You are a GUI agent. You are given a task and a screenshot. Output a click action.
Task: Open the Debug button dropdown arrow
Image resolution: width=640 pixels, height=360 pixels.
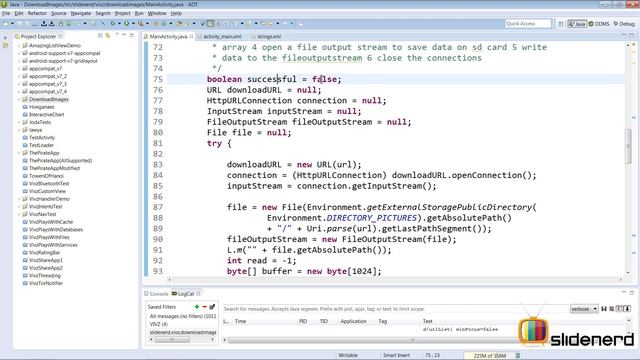[x=119, y=23]
